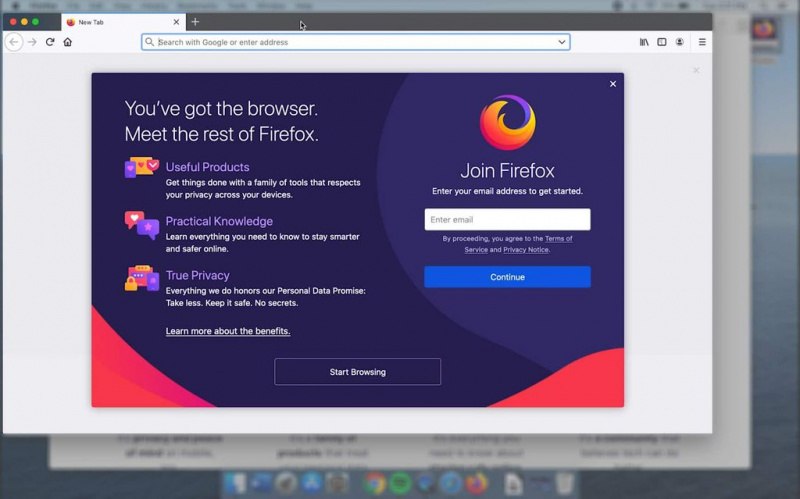Viewport: 800px width, 499px height.
Task: Click the Start Browsing button
Action: pos(357,372)
